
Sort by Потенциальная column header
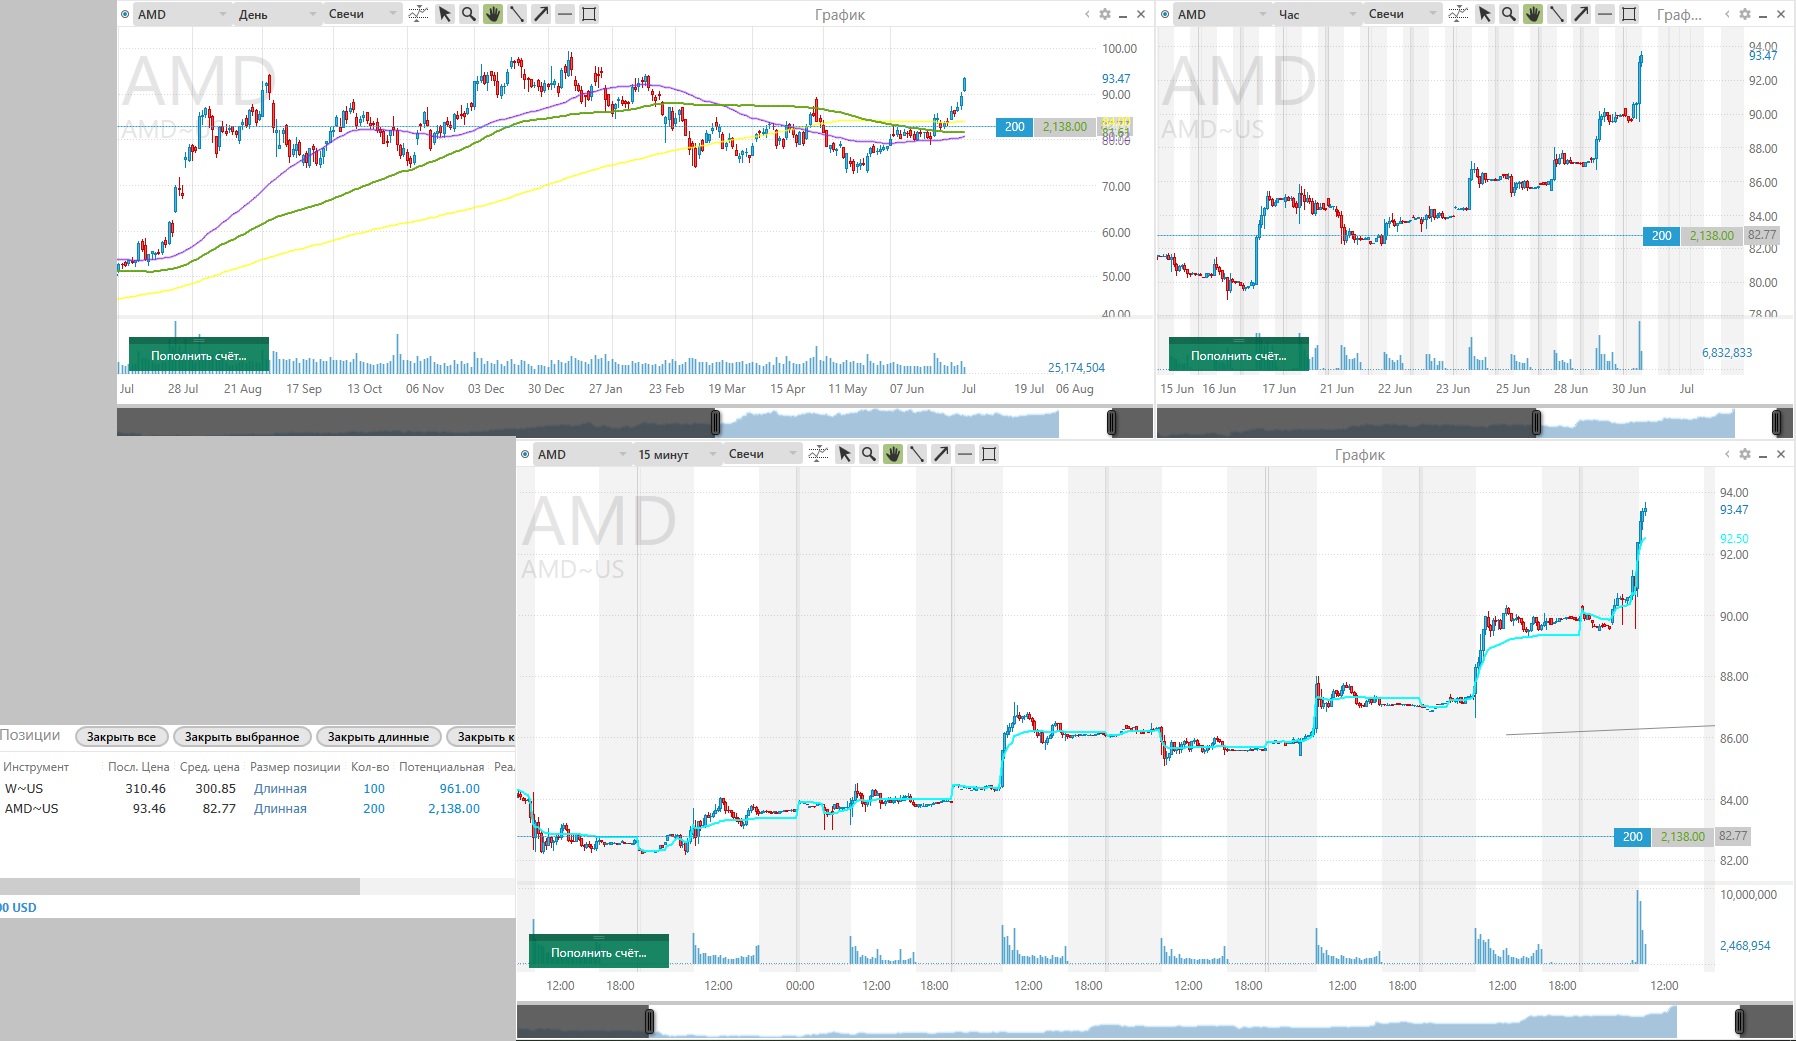coord(441,767)
